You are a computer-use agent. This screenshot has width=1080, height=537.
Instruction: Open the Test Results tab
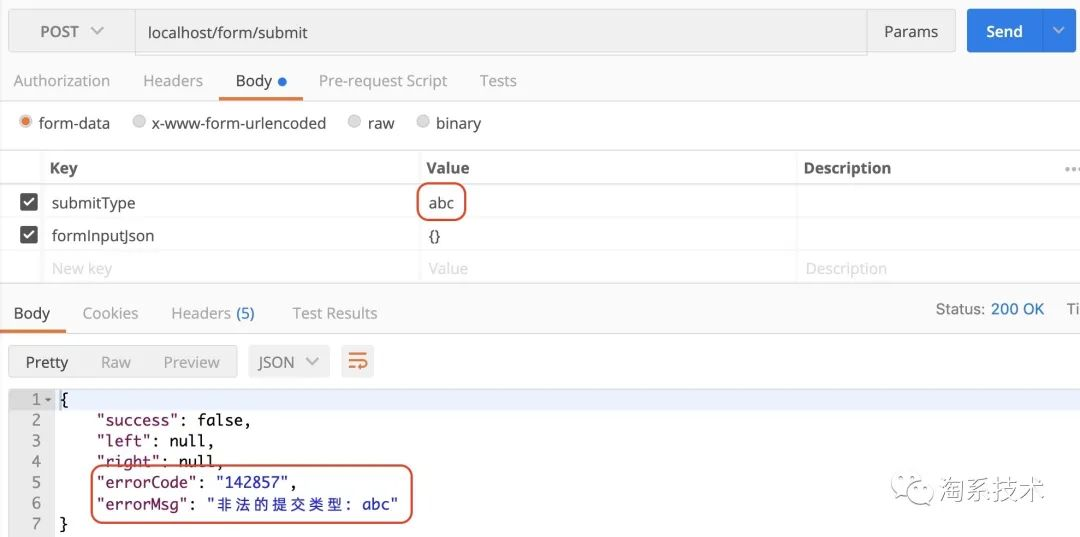pos(335,313)
